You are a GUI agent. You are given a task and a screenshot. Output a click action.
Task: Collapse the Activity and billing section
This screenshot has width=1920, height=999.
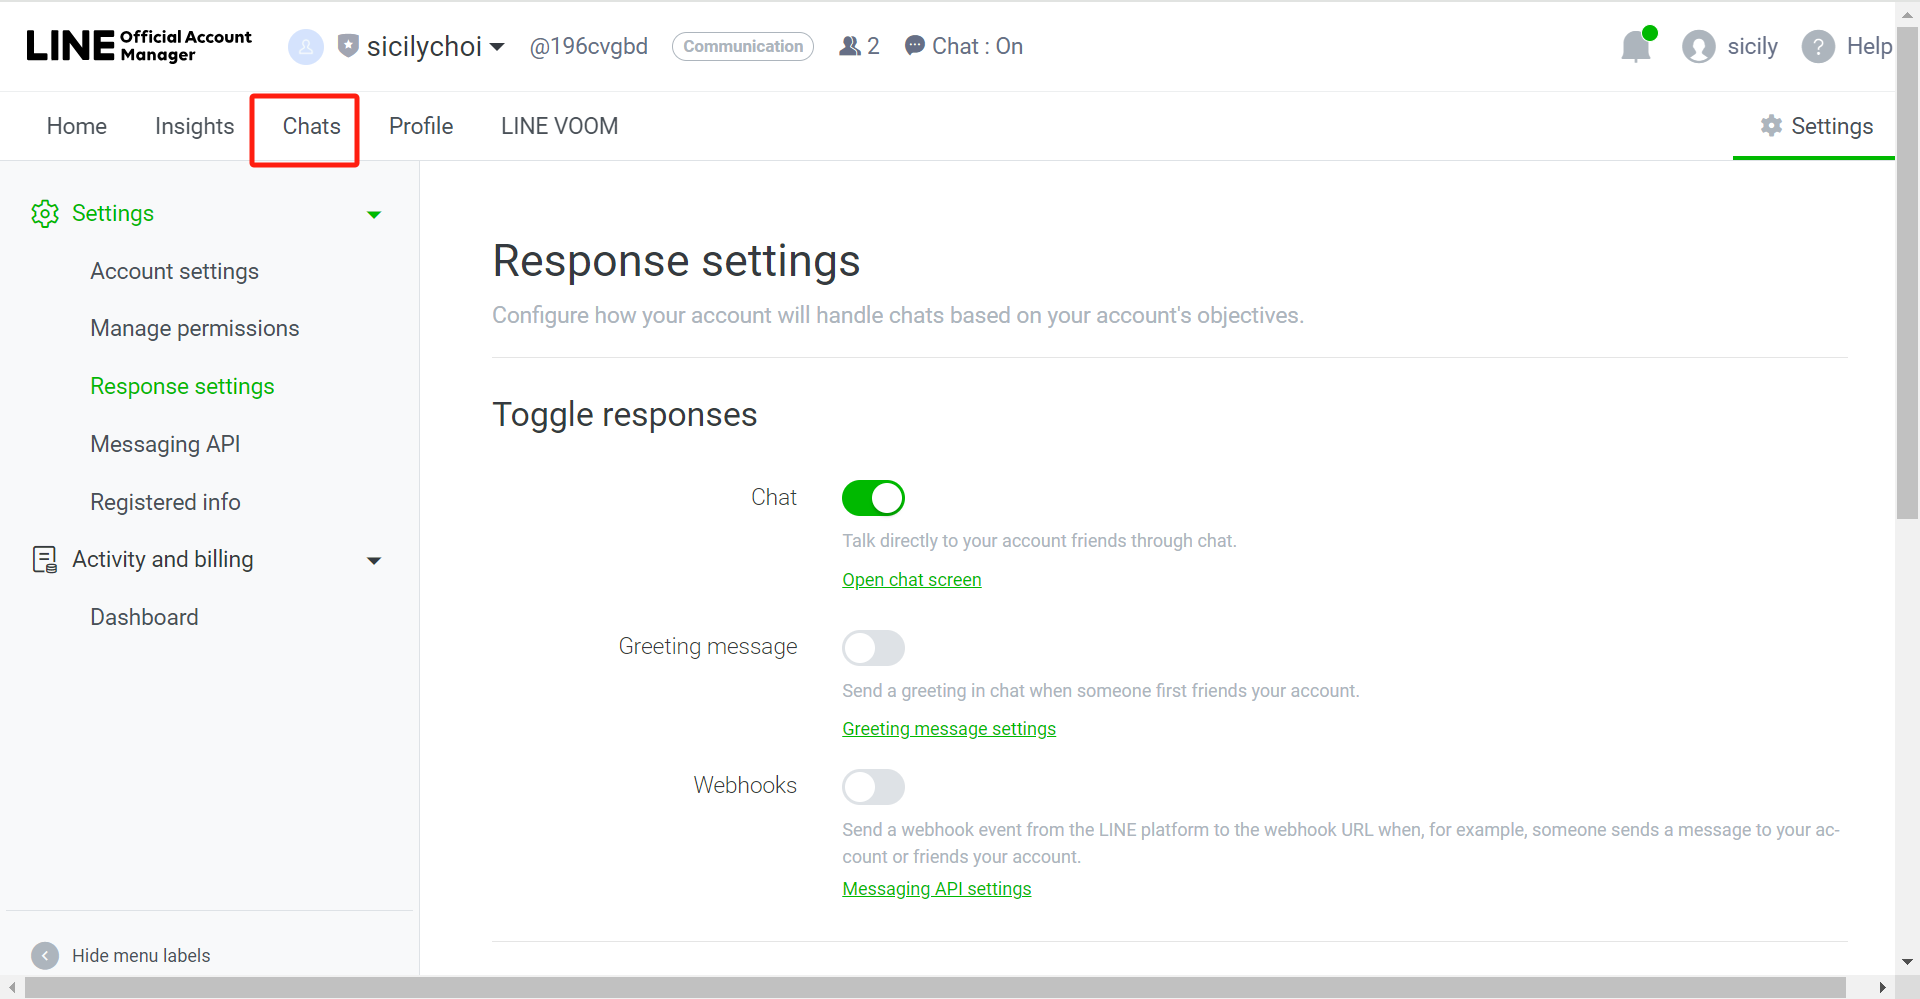[374, 560]
